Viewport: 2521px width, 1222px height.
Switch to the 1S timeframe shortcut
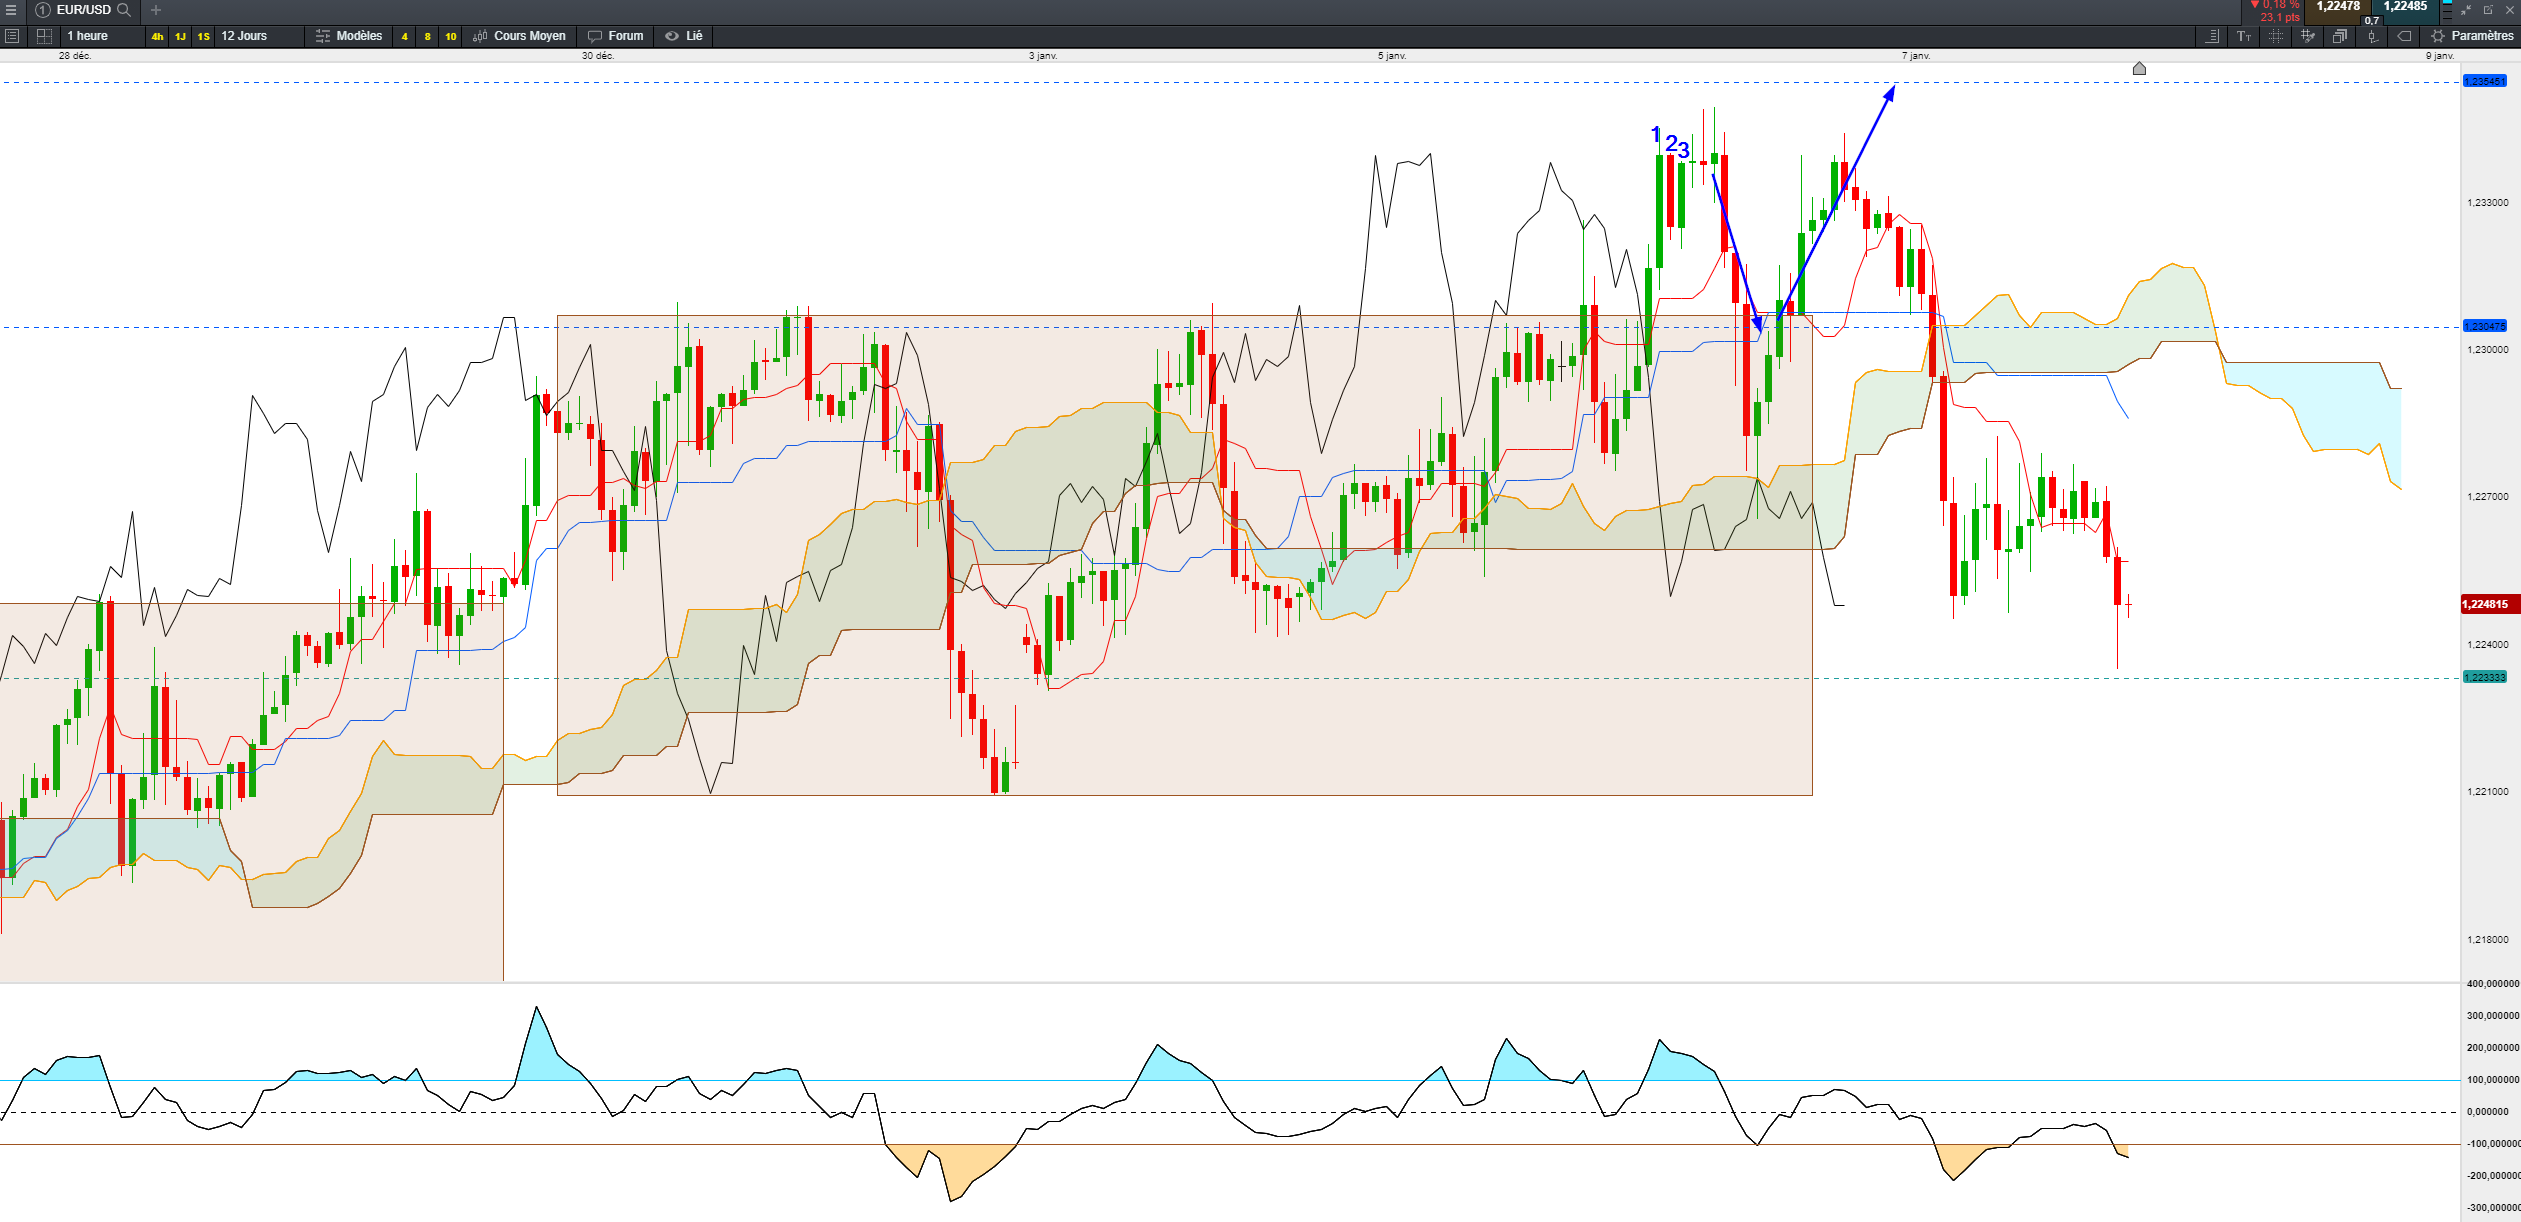[x=203, y=37]
